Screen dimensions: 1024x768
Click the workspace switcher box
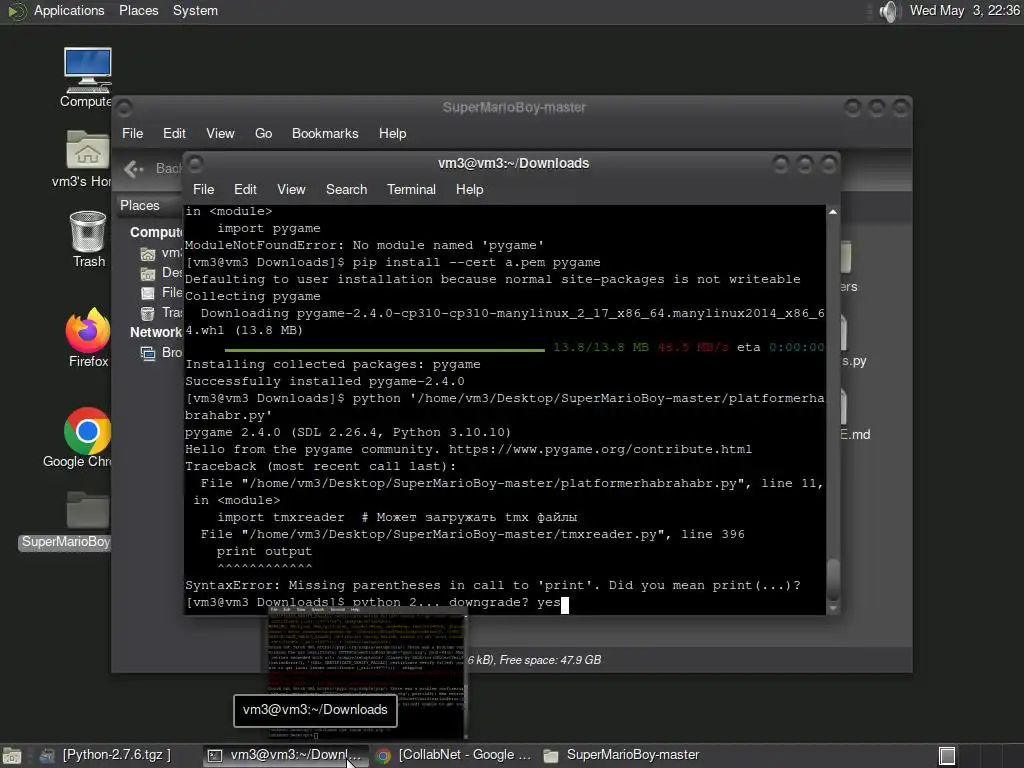click(x=947, y=756)
